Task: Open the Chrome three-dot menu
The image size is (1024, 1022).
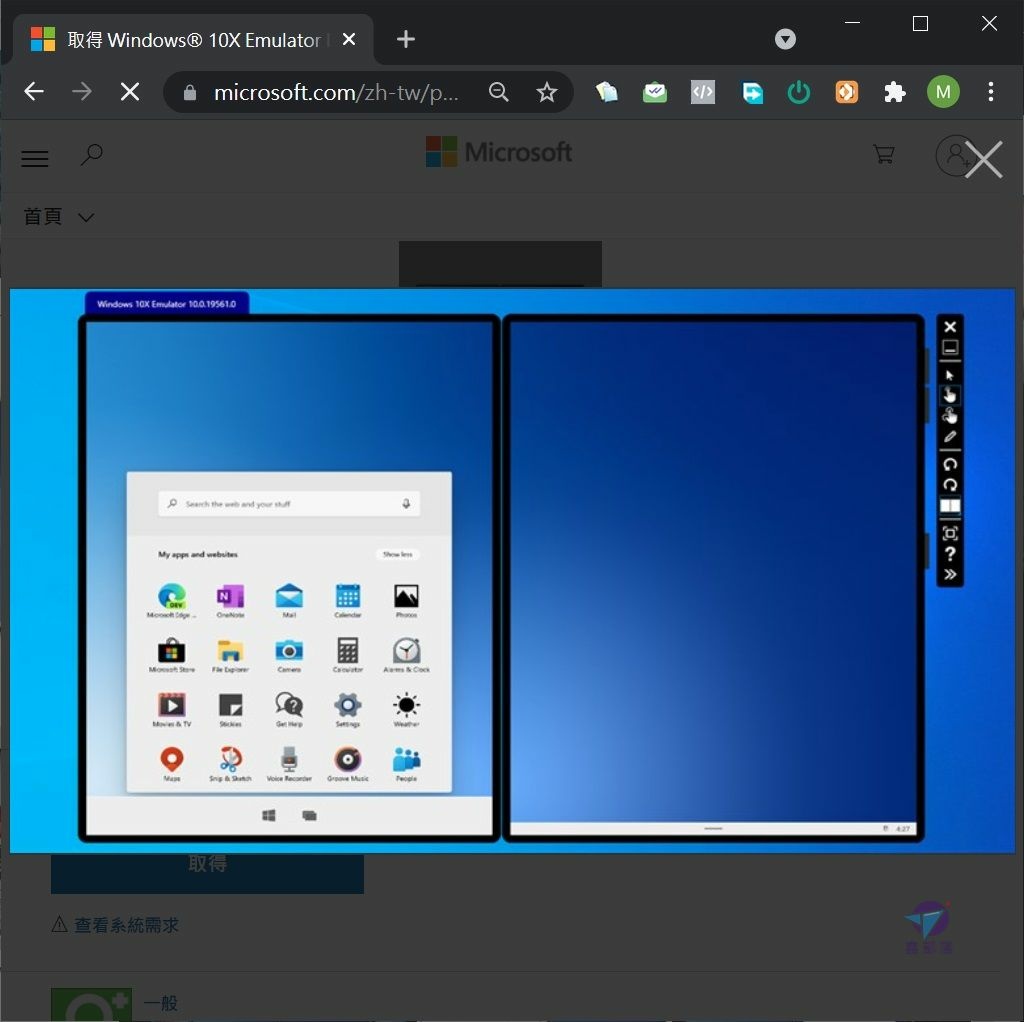Action: click(990, 92)
